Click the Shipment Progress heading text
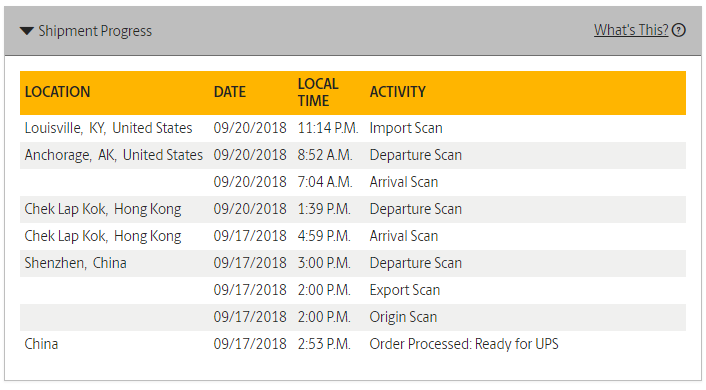 click(x=95, y=31)
